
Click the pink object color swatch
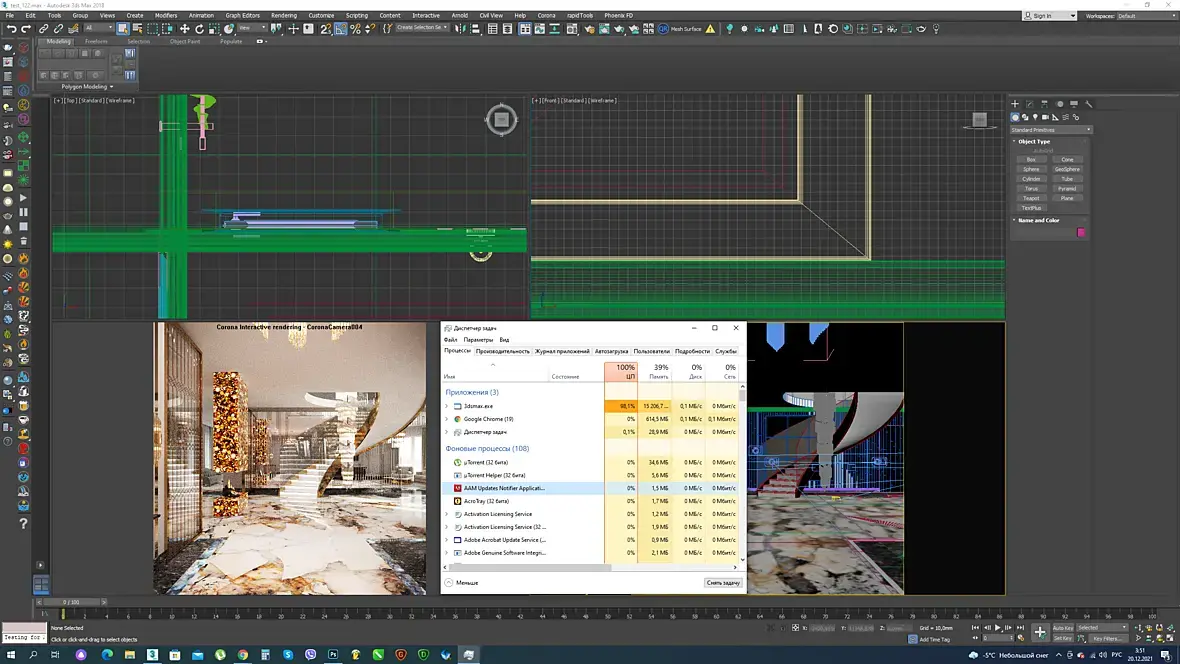pos(1080,232)
